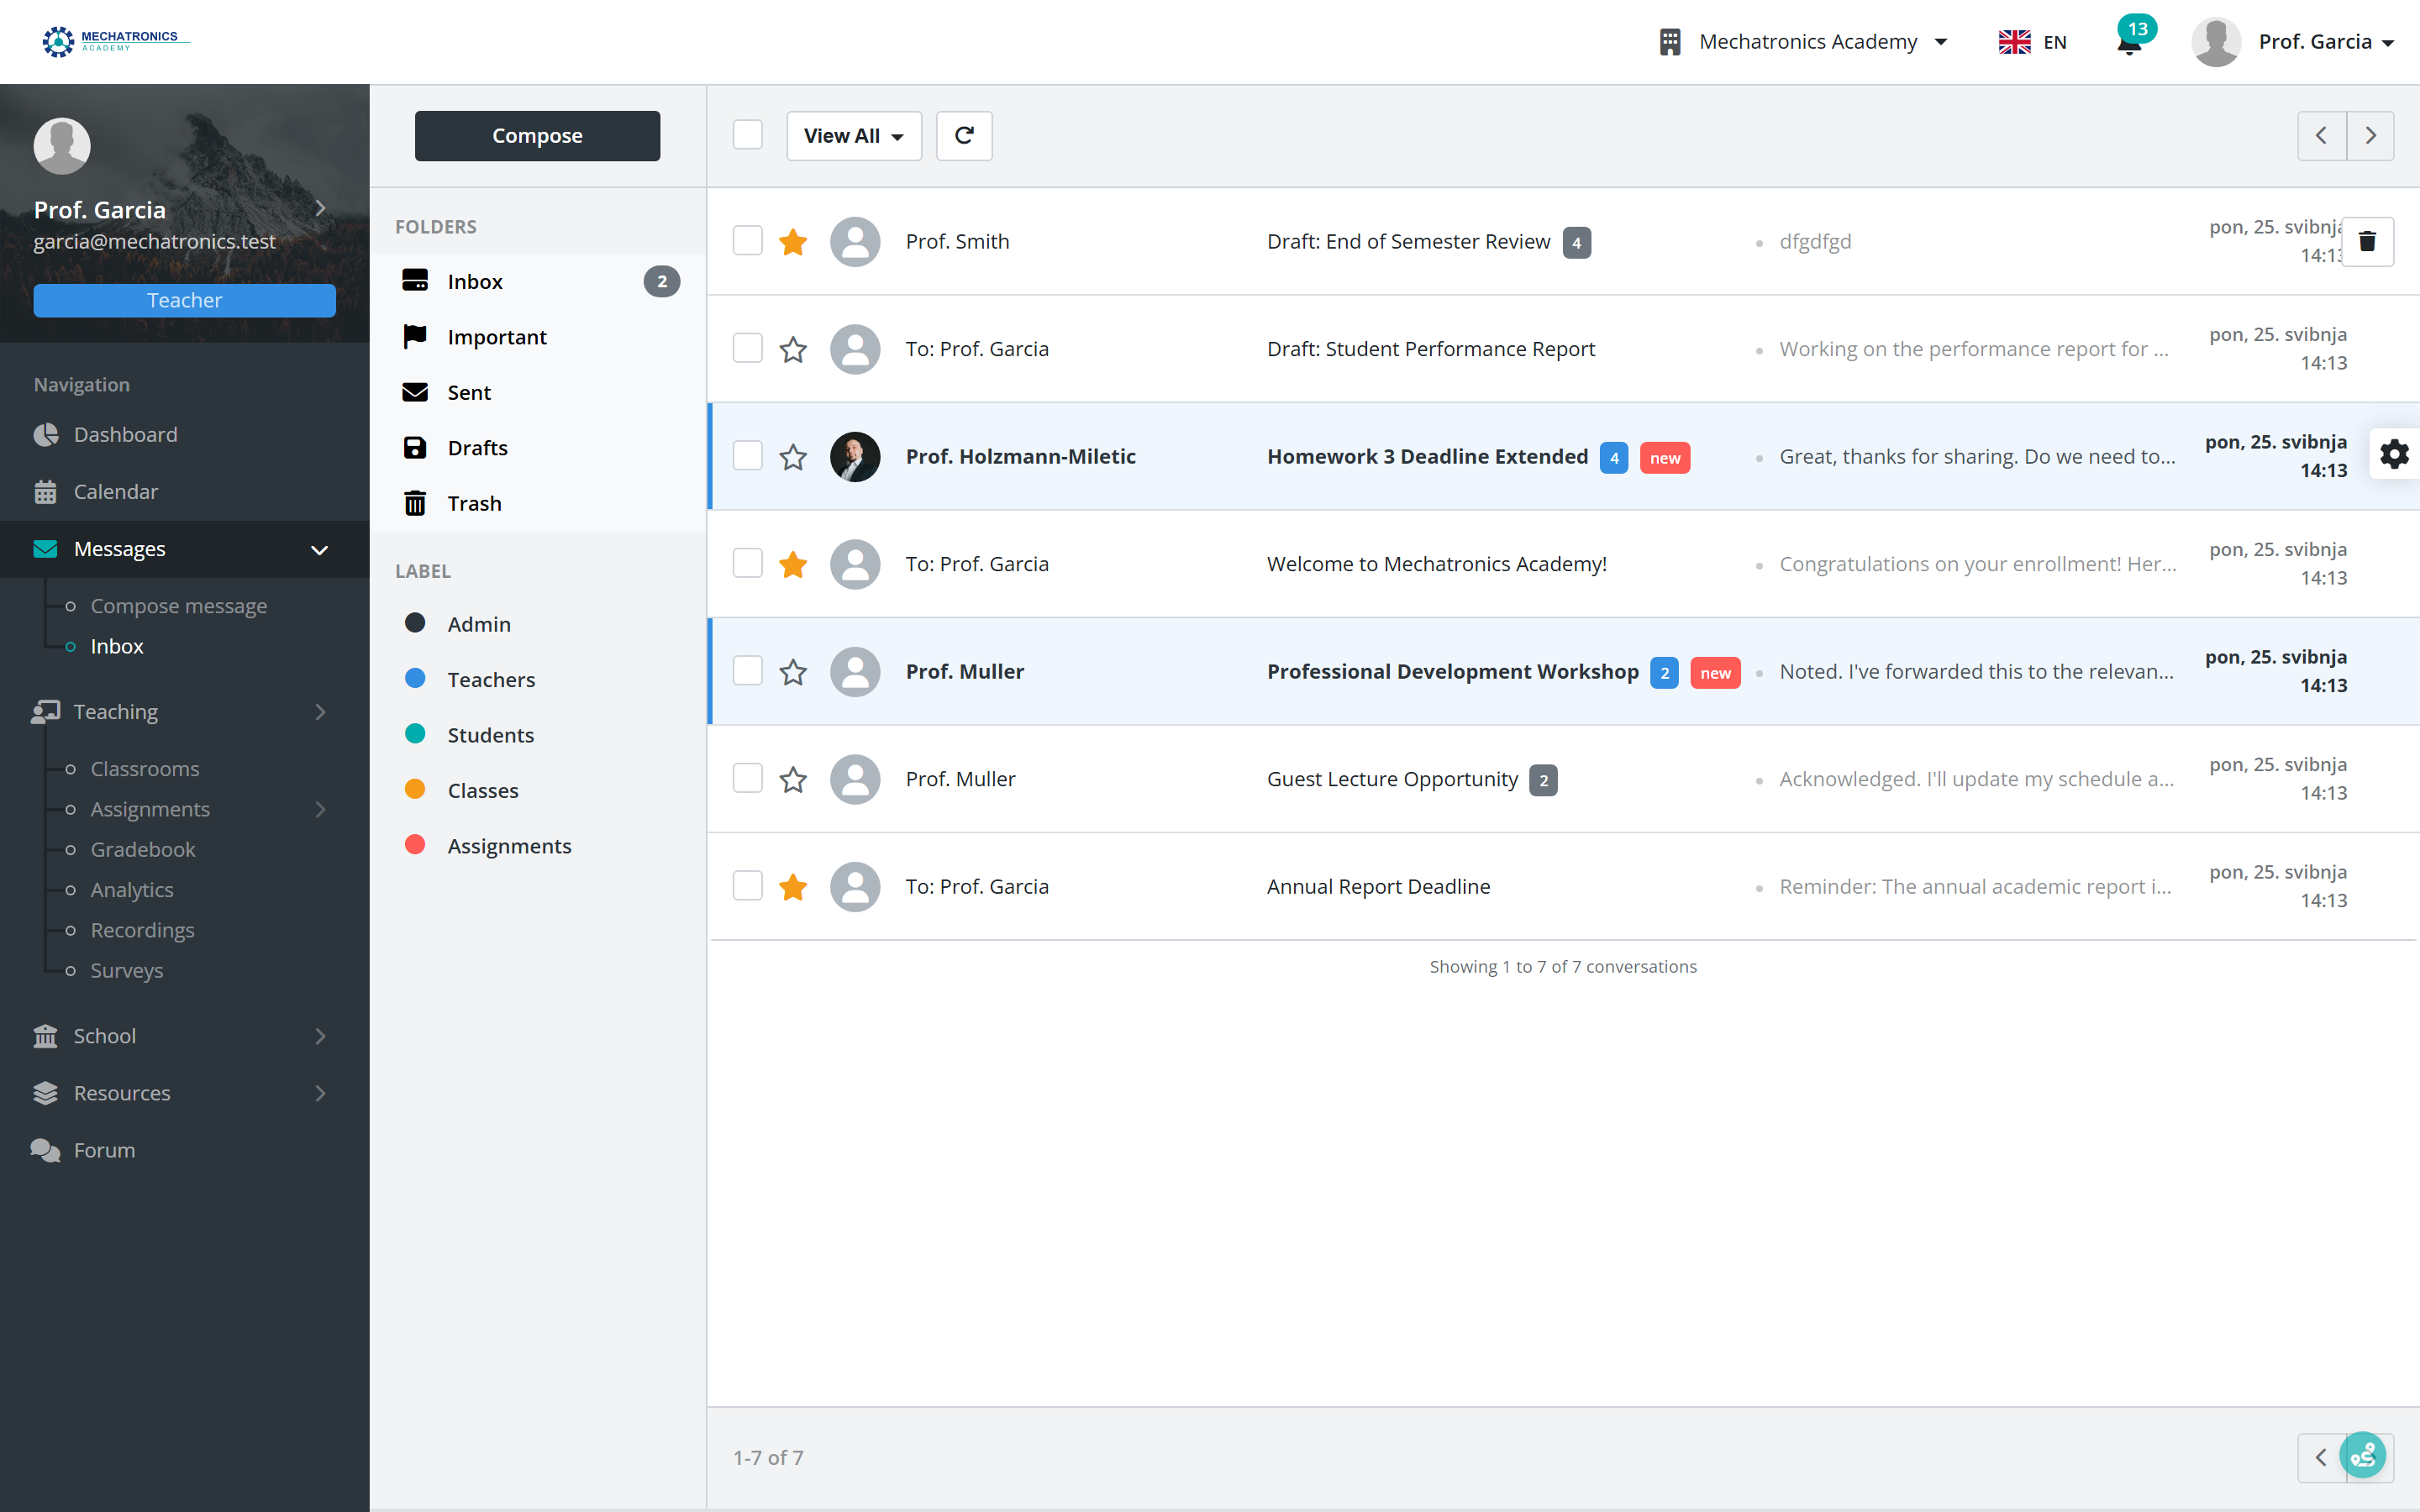Click the Compose button
The height and width of the screenshot is (1512, 2420).
pyautogui.click(x=537, y=136)
